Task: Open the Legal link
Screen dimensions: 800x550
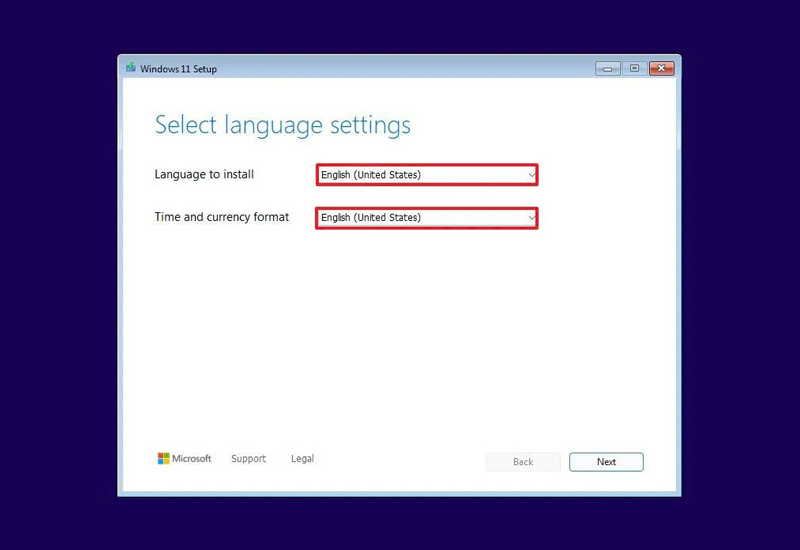Action: (303, 459)
